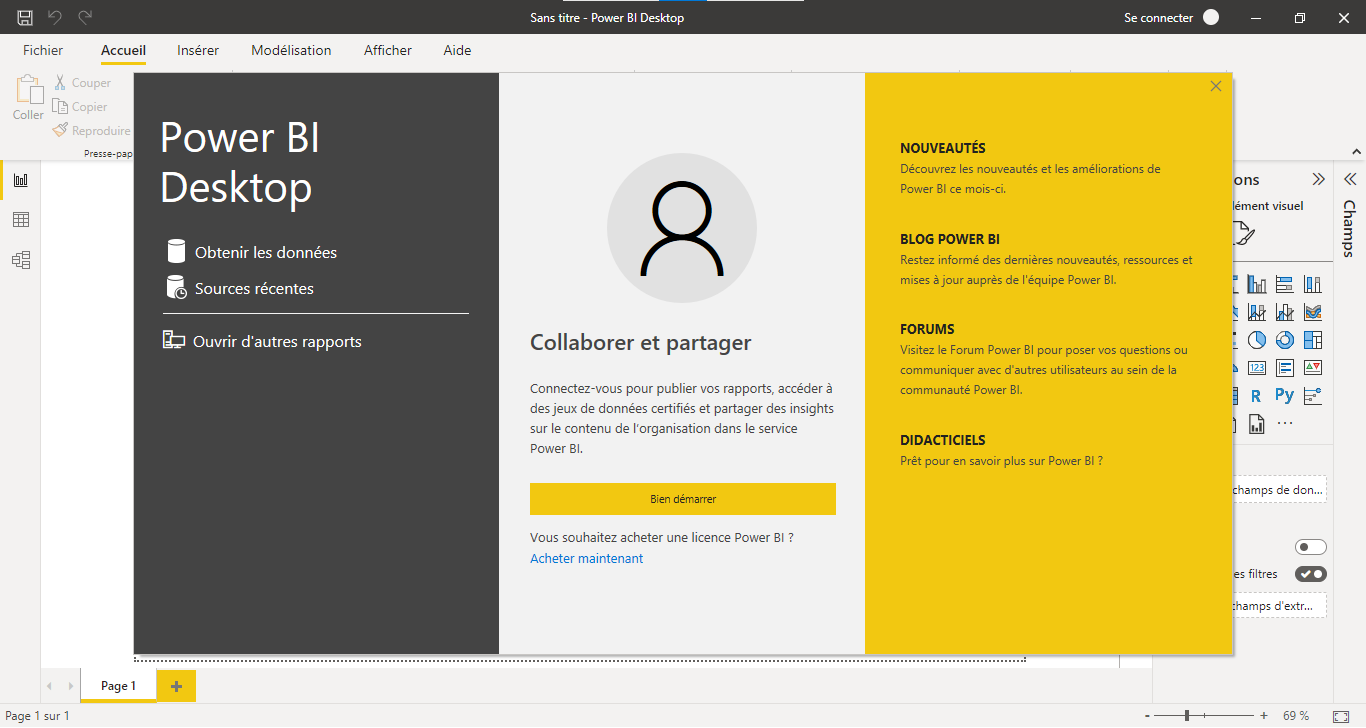Select the paginated report visual icon
This screenshot has height=728, width=1366.
click(1257, 424)
